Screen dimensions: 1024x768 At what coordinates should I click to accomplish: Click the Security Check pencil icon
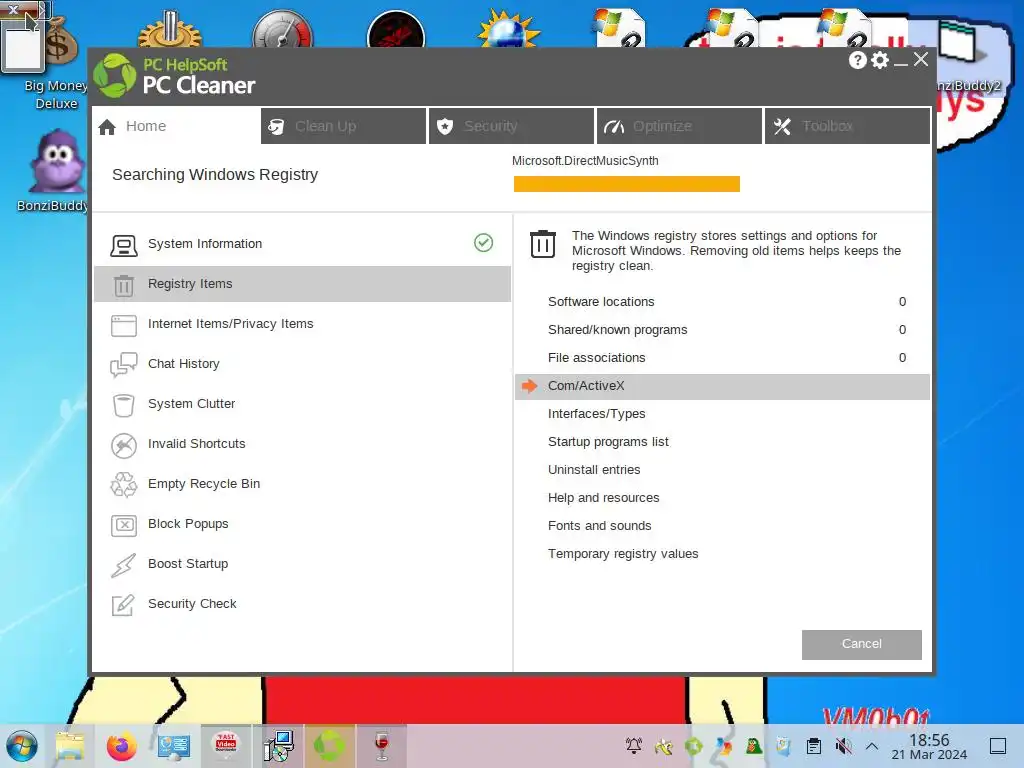123,605
